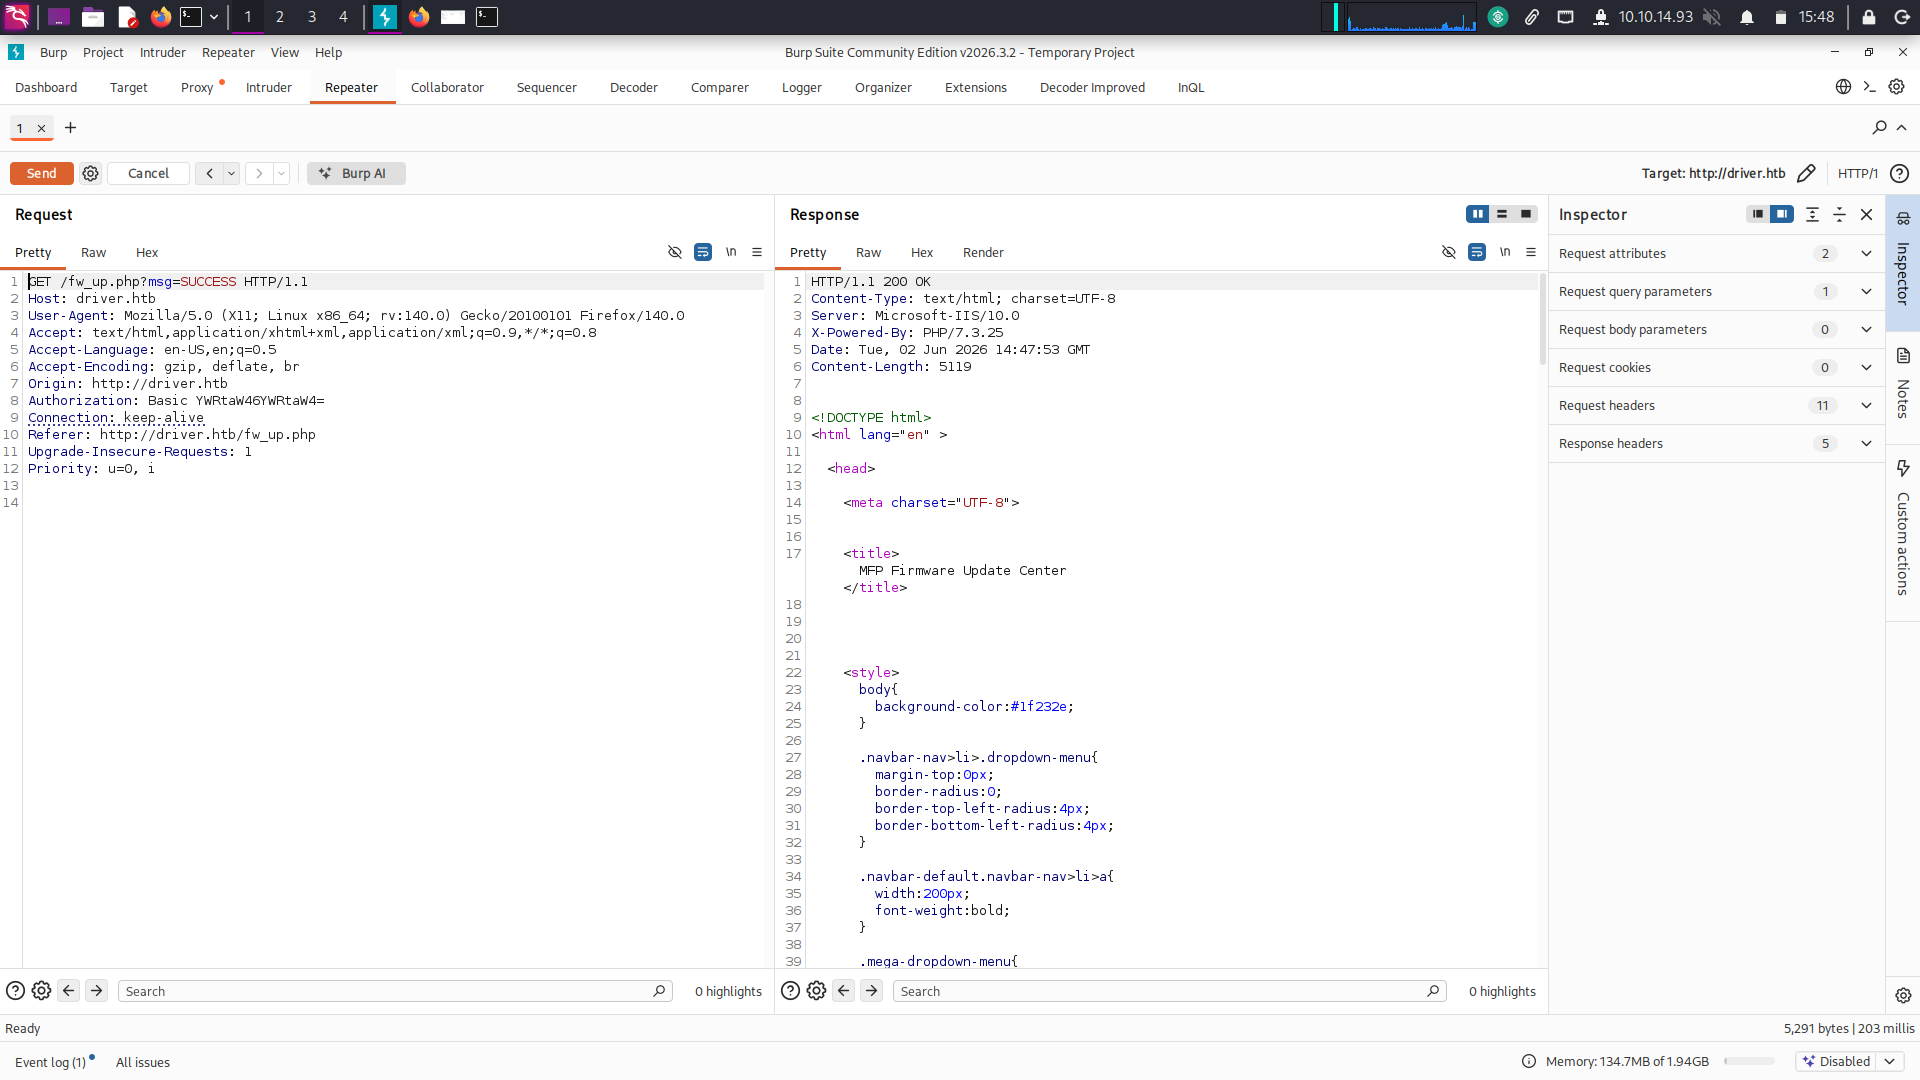
Task: Toggle non-printable \n in Request pane
Action: (731, 252)
